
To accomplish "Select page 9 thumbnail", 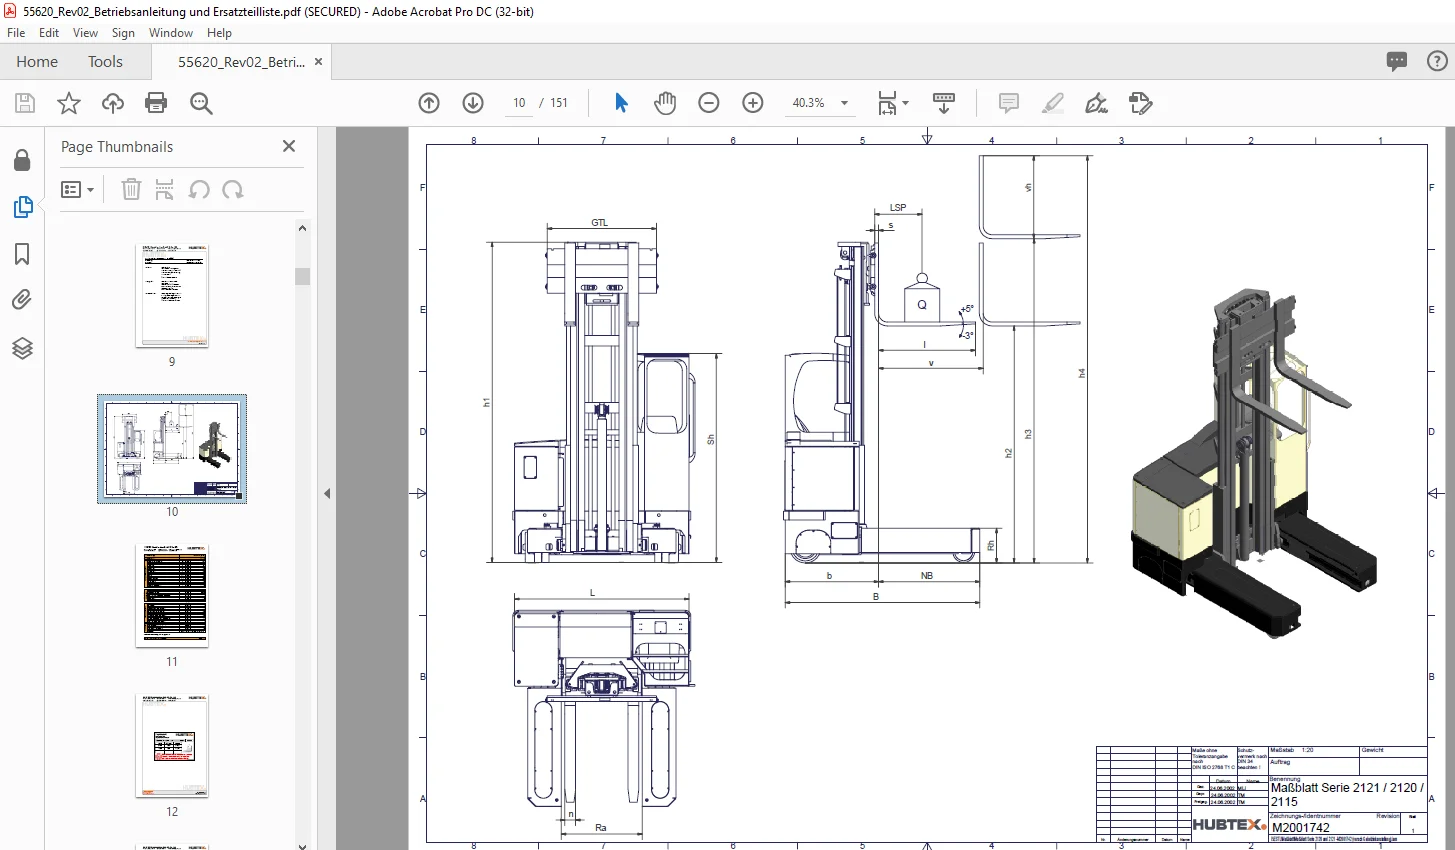I will click(172, 295).
